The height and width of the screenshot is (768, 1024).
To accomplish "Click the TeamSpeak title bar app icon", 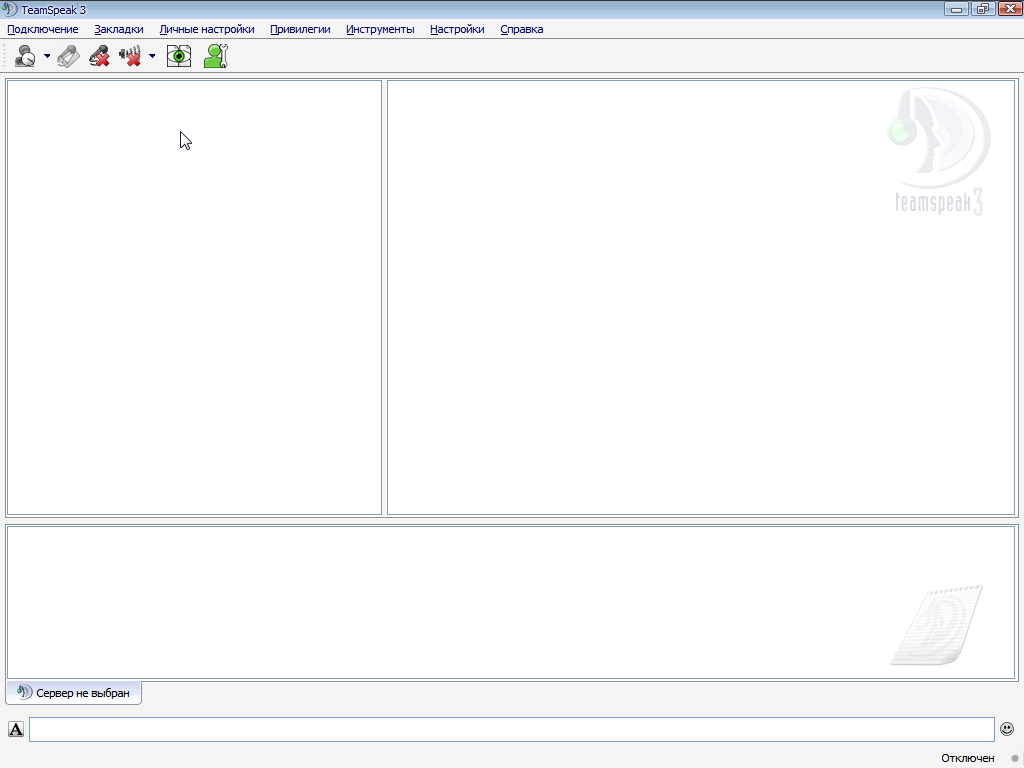I will pyautogui.click(x=10, y=10).
